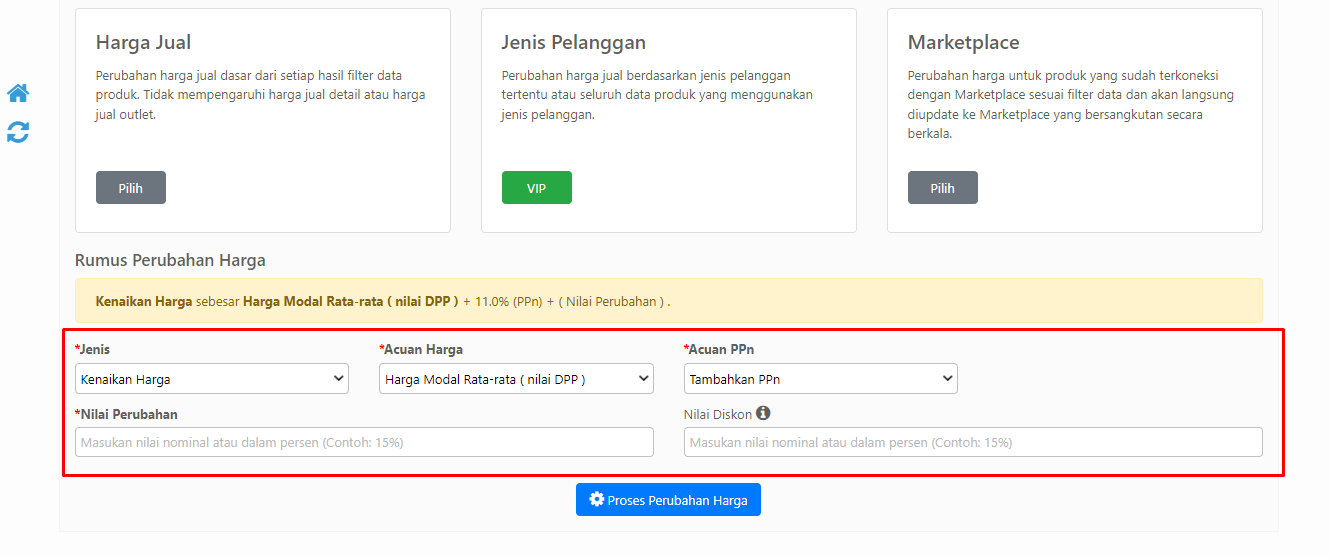
Task: Expand the Acuan Harga dropdown
Action: pyautogui.click(x=516, y=379)
